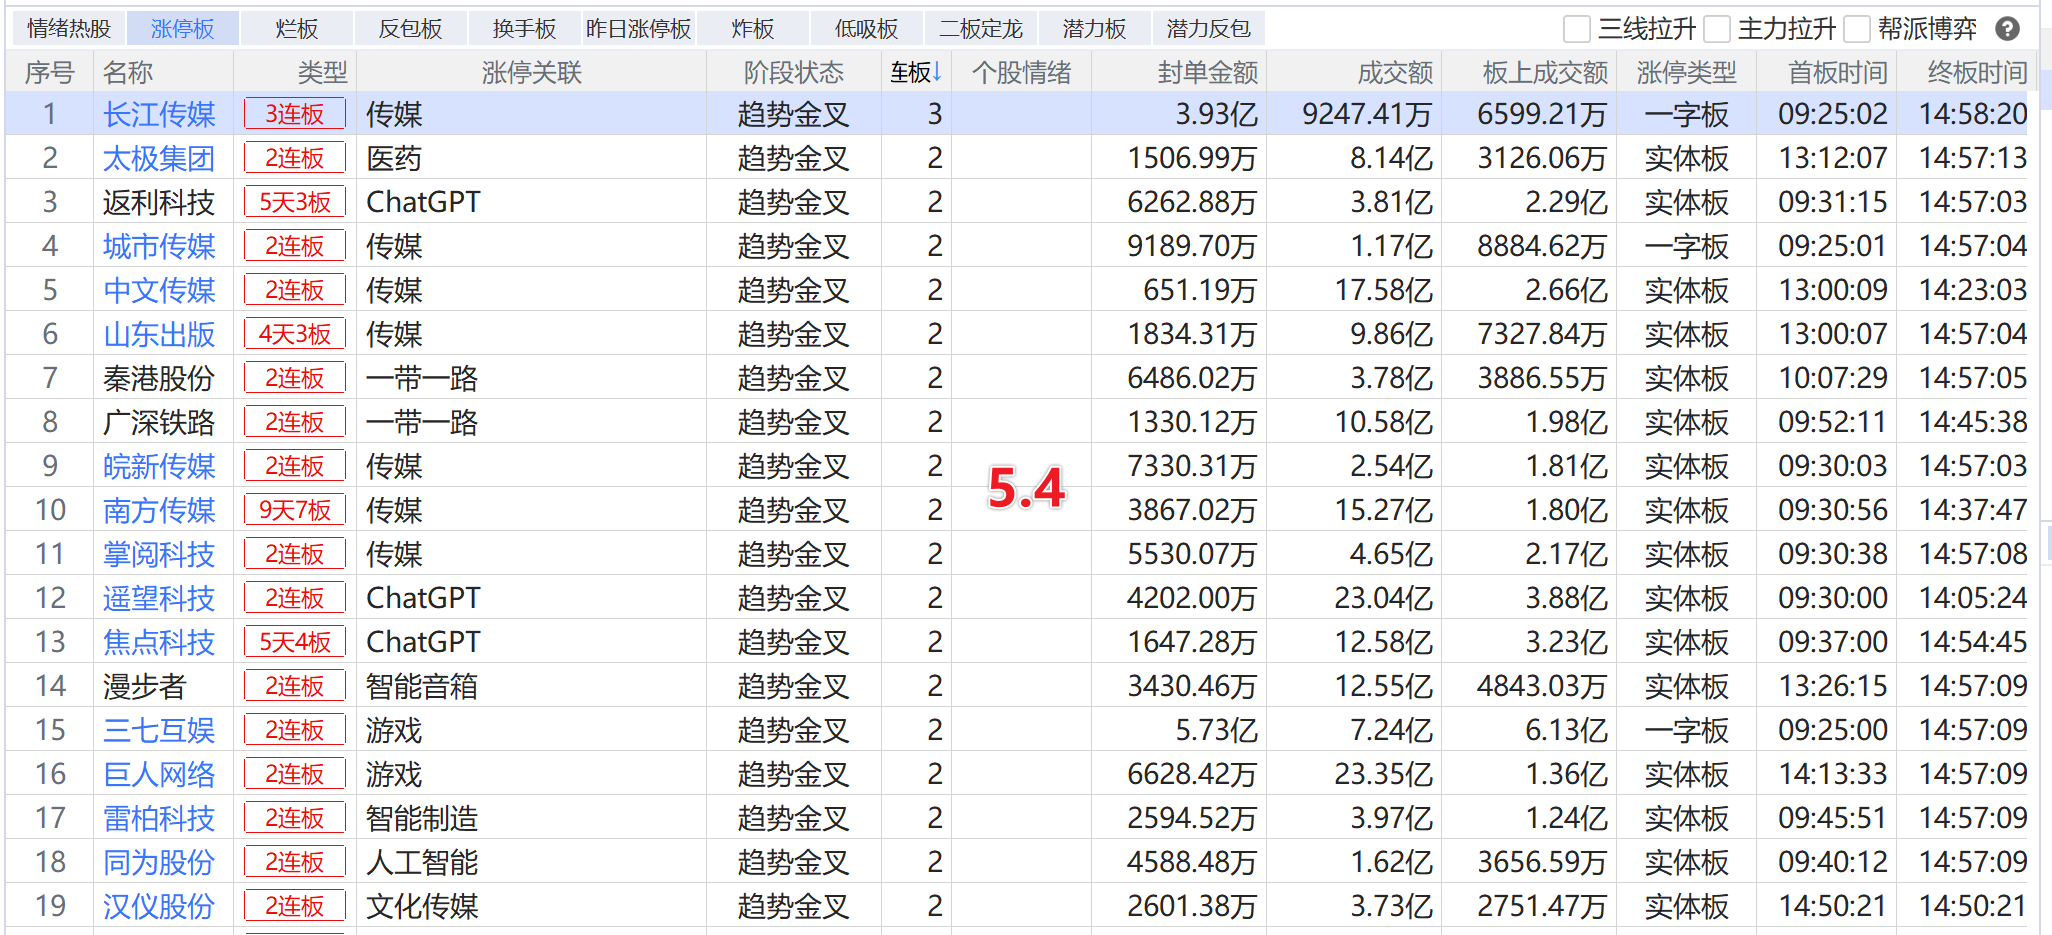This screenshot has height=935, width=2052.
Task: Switch to the 炸板 tab
Action: (753, 29)
